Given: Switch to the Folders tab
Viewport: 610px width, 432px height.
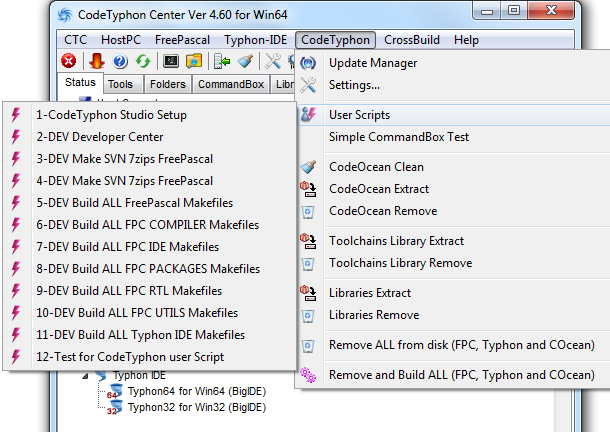Looking at the screenshot, I should (168, 84).
